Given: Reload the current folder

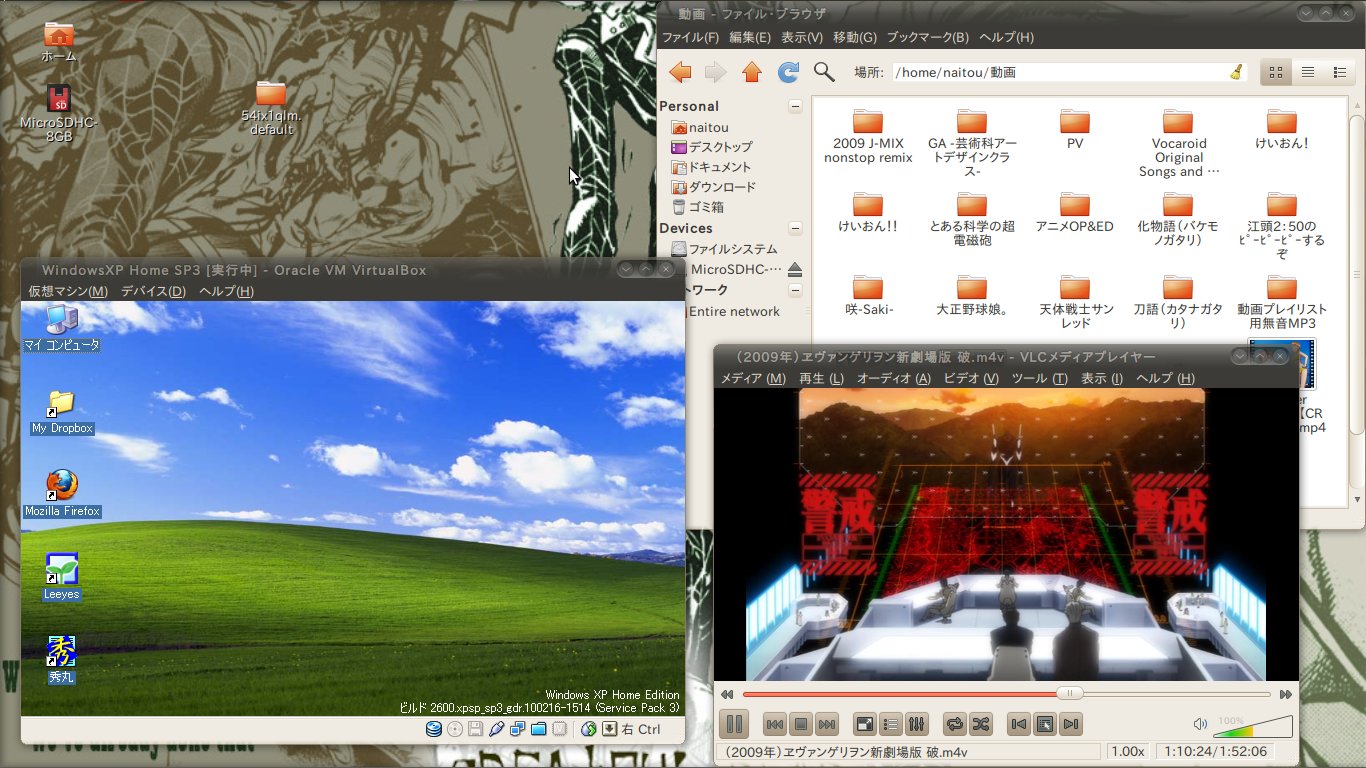Looking at the screenshot, I should tap(788, 72).
